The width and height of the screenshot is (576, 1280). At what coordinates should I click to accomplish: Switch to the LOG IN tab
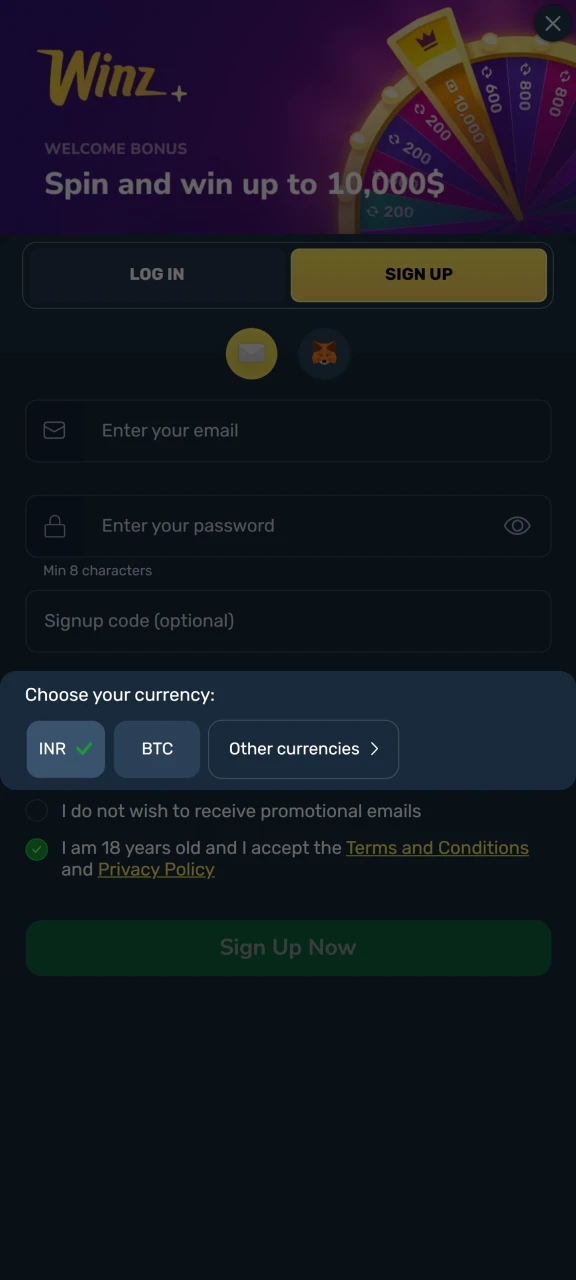coord(157,273)
